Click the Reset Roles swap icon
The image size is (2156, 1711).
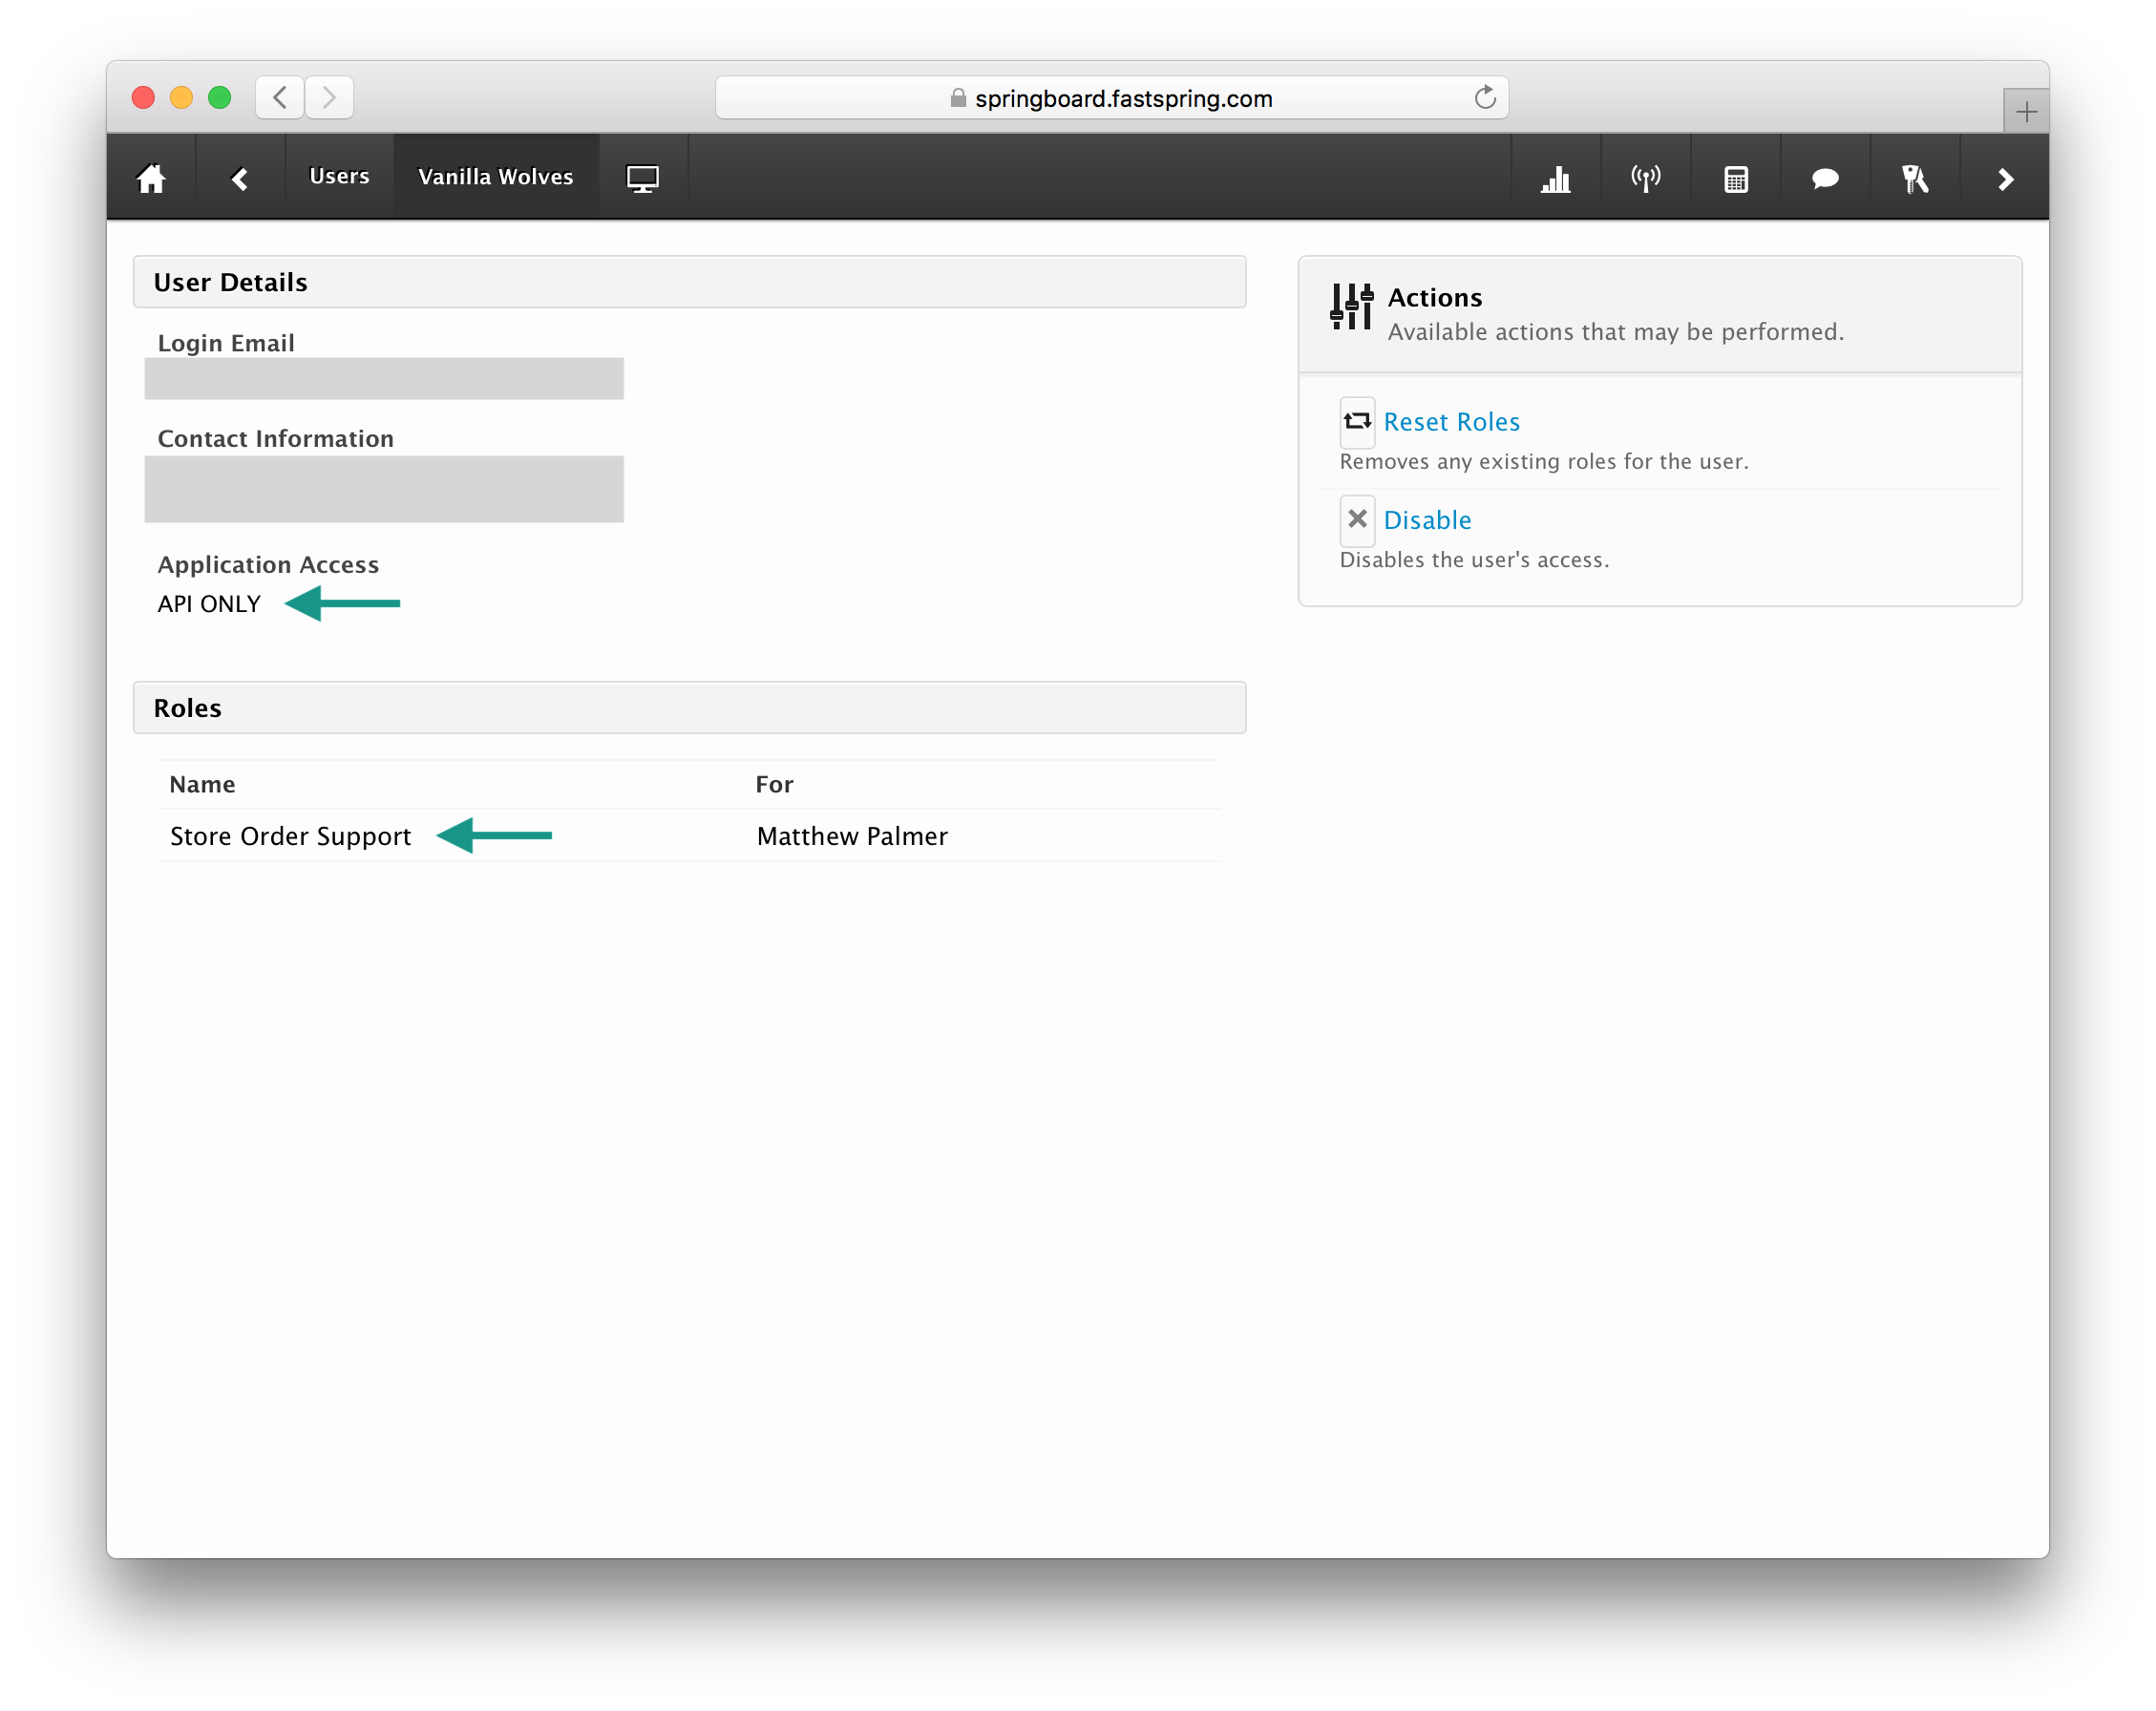[1356, 421]
